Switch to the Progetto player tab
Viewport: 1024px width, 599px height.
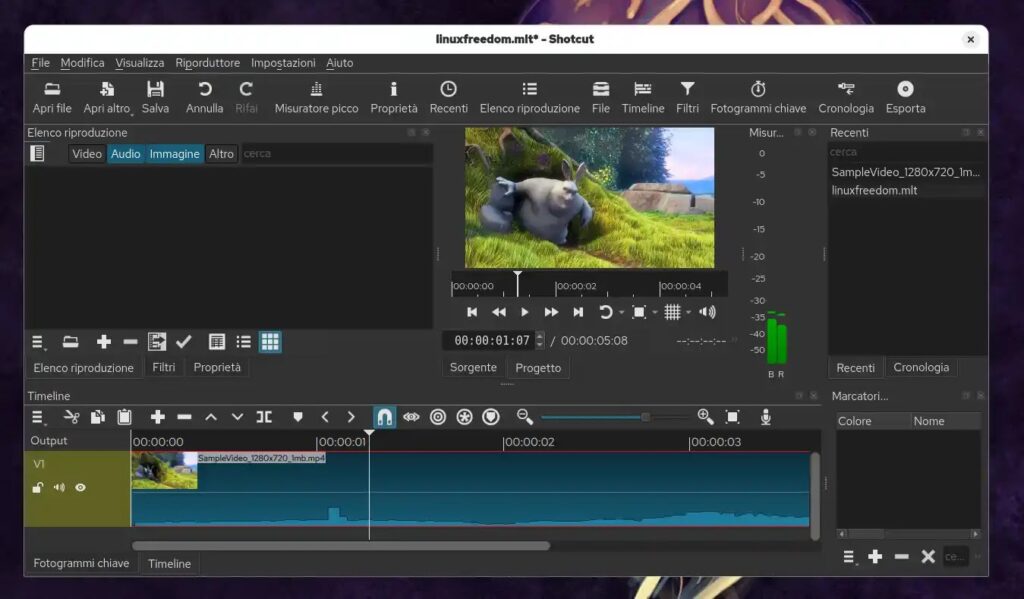[538, 368]
